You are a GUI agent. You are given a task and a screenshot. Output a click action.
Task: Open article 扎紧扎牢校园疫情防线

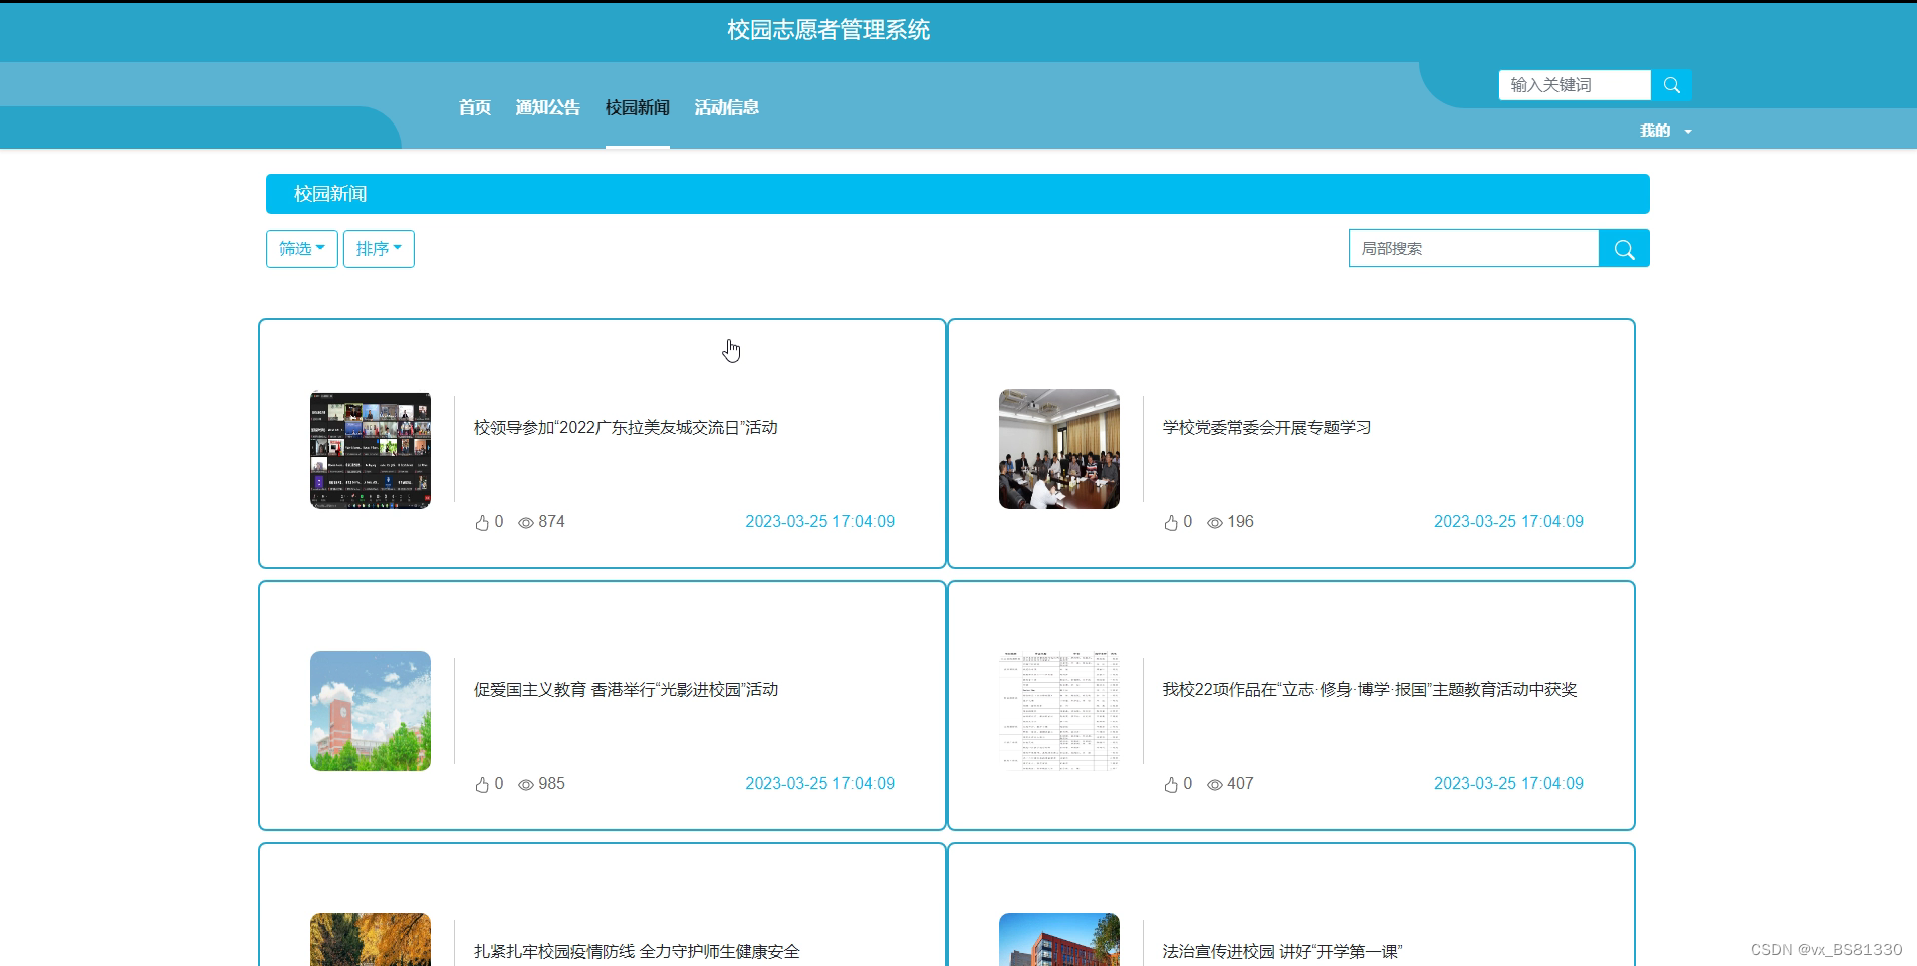point(637,952)
